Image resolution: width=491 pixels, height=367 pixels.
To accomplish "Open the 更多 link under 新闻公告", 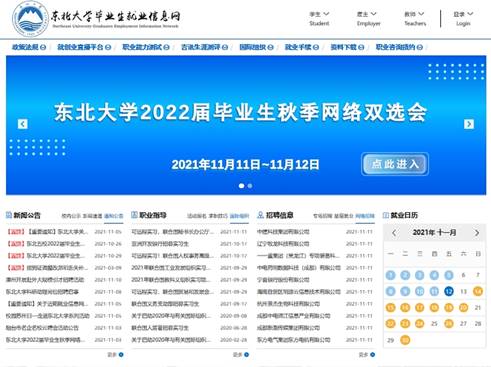I will 115,355.
